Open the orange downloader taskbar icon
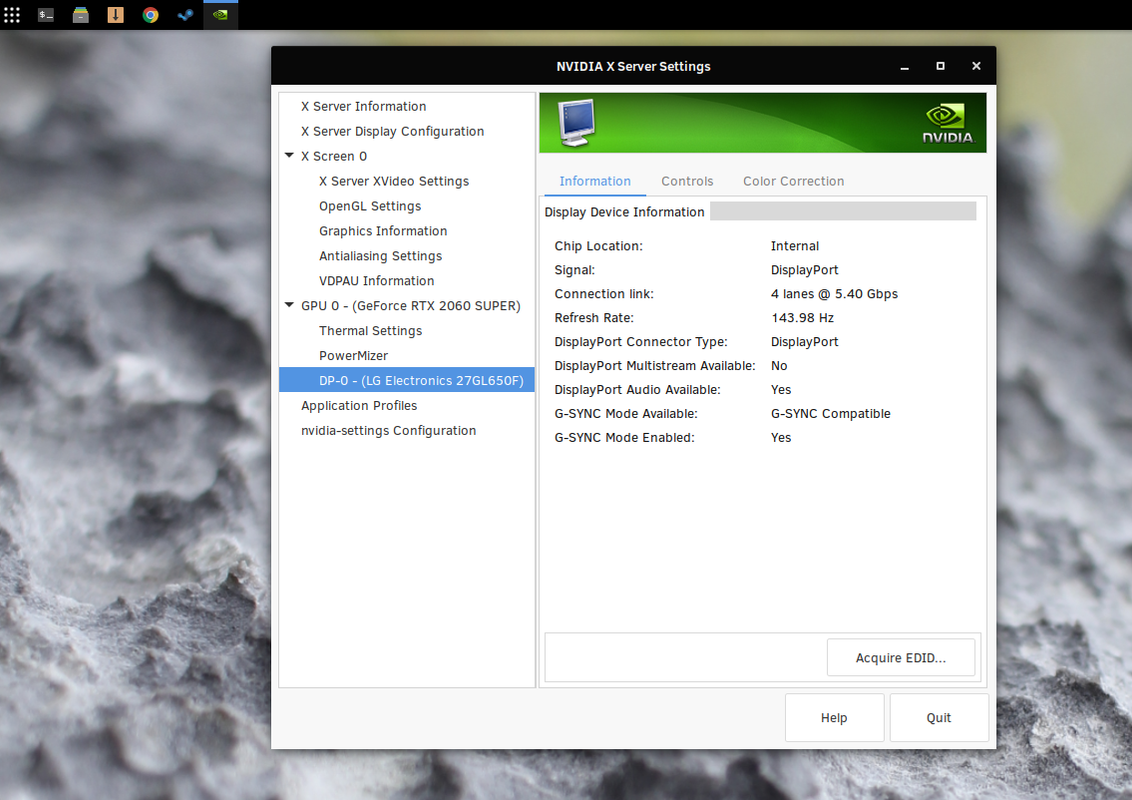This screenshot has width=1132, height=800. [116, 14]
